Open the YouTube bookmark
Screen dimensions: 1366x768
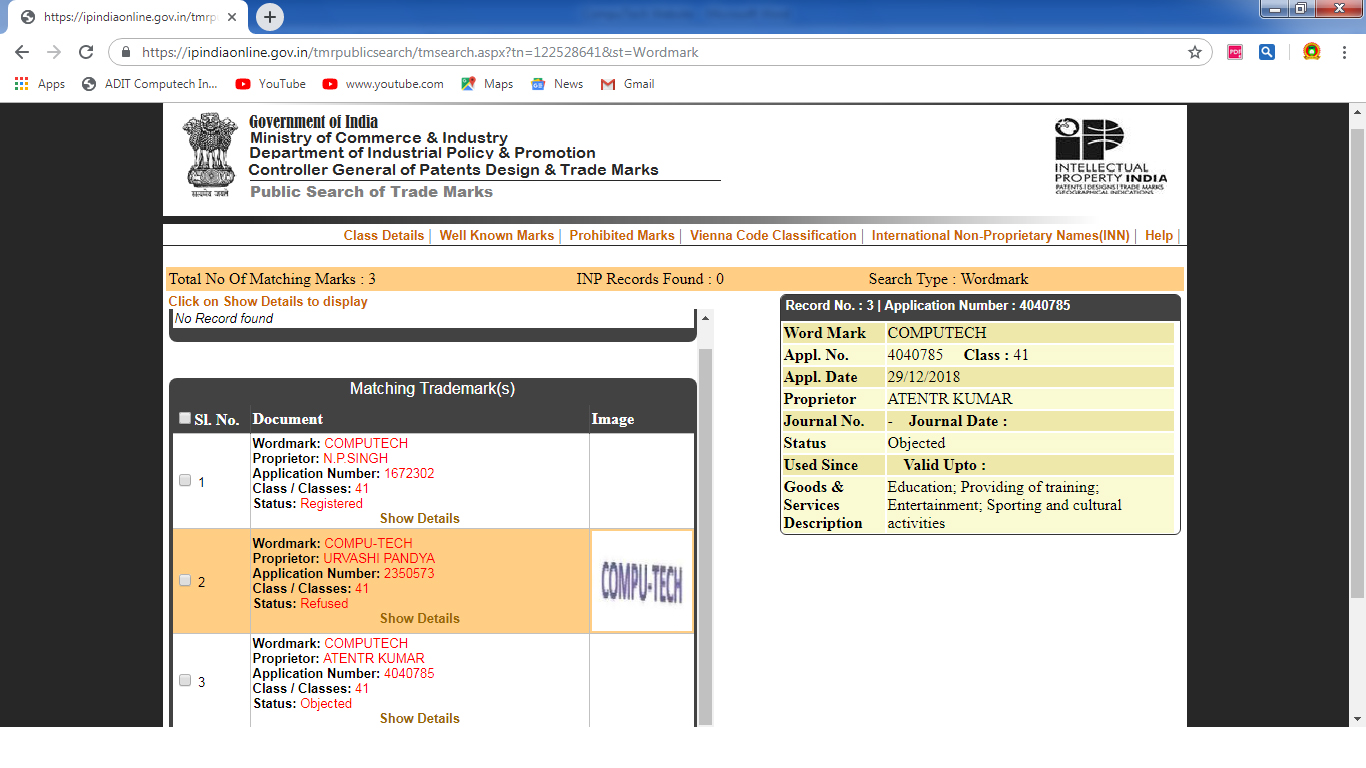271,84
